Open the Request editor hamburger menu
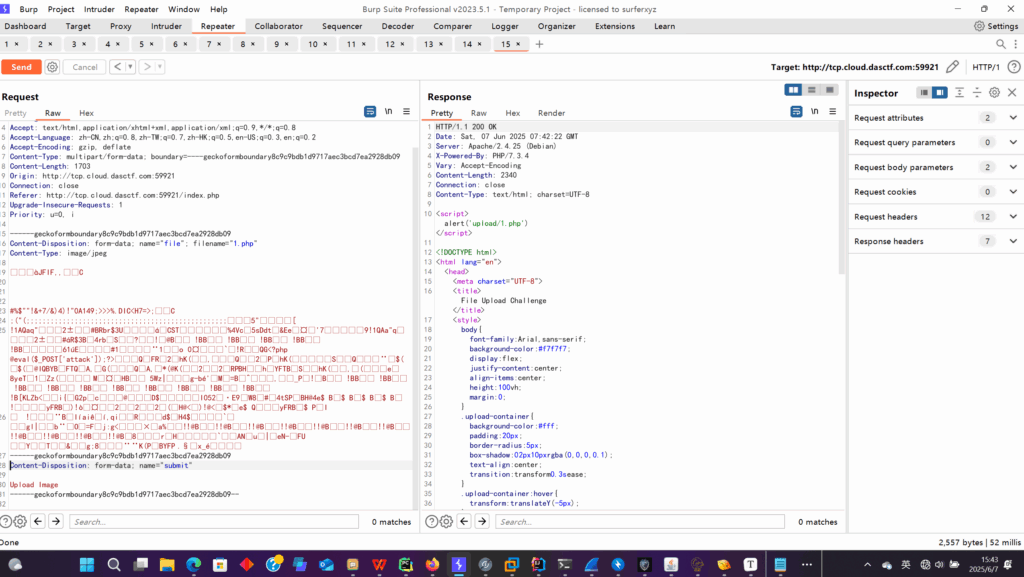1024x577 pixels. [406, 112]
